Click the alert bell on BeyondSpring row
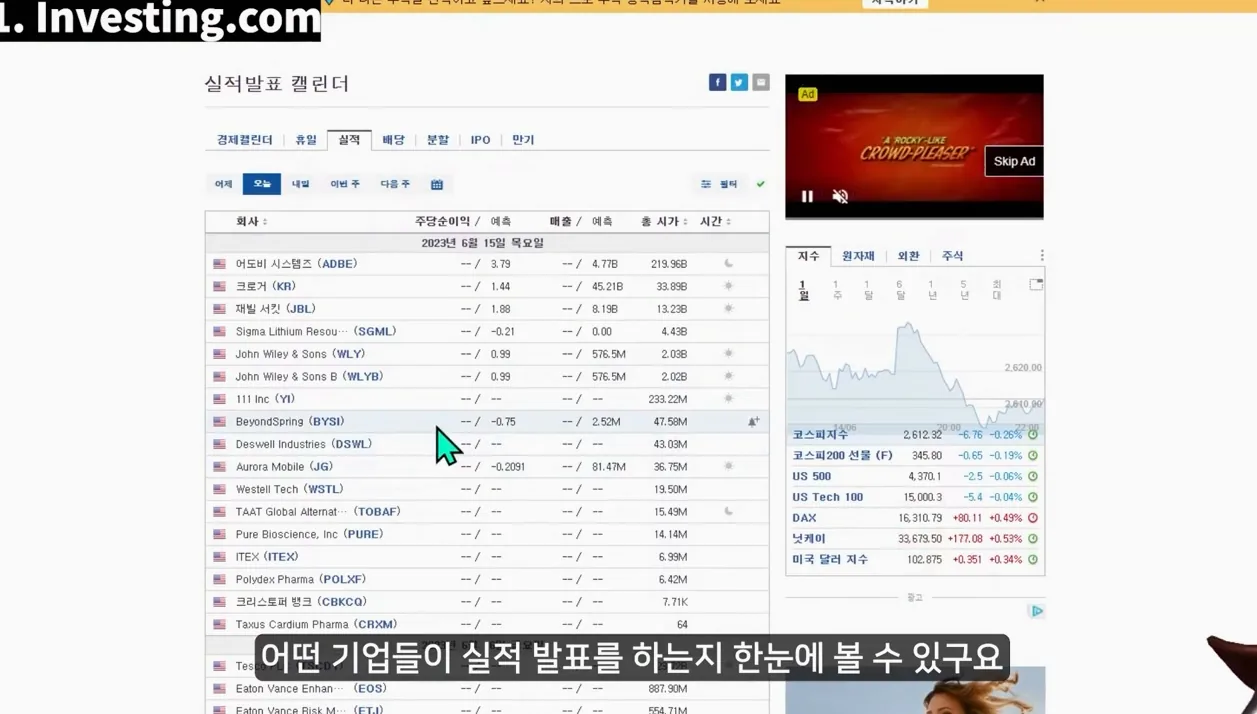This screenshot has height=714, width=1257. 753,422
